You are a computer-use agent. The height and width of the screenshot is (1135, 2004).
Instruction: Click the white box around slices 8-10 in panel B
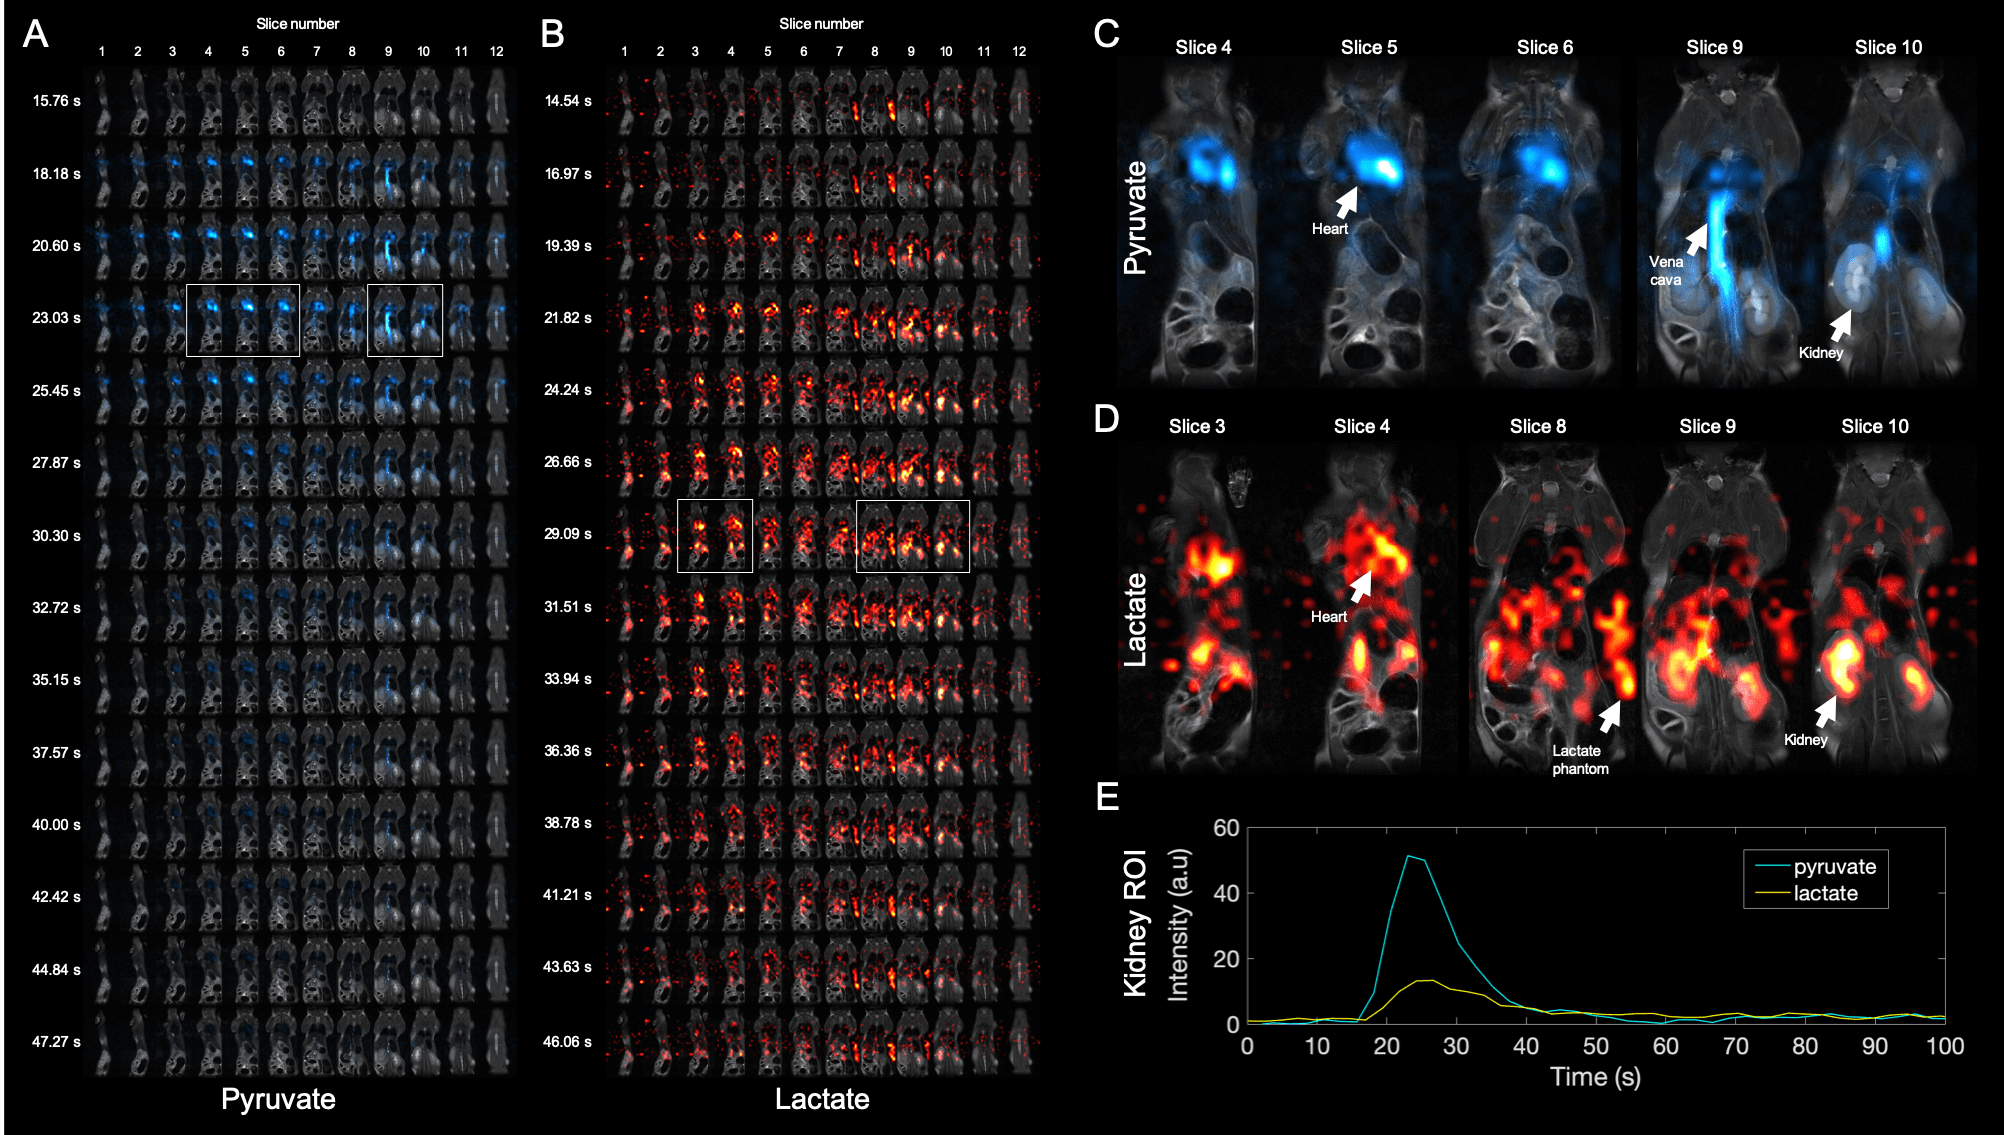(x=912, y=536)
